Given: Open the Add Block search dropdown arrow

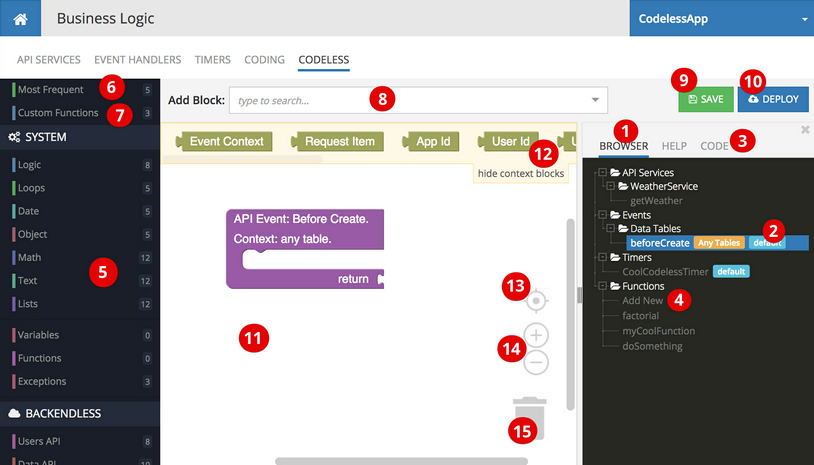Looking at the screenshot, I should 595,100.
